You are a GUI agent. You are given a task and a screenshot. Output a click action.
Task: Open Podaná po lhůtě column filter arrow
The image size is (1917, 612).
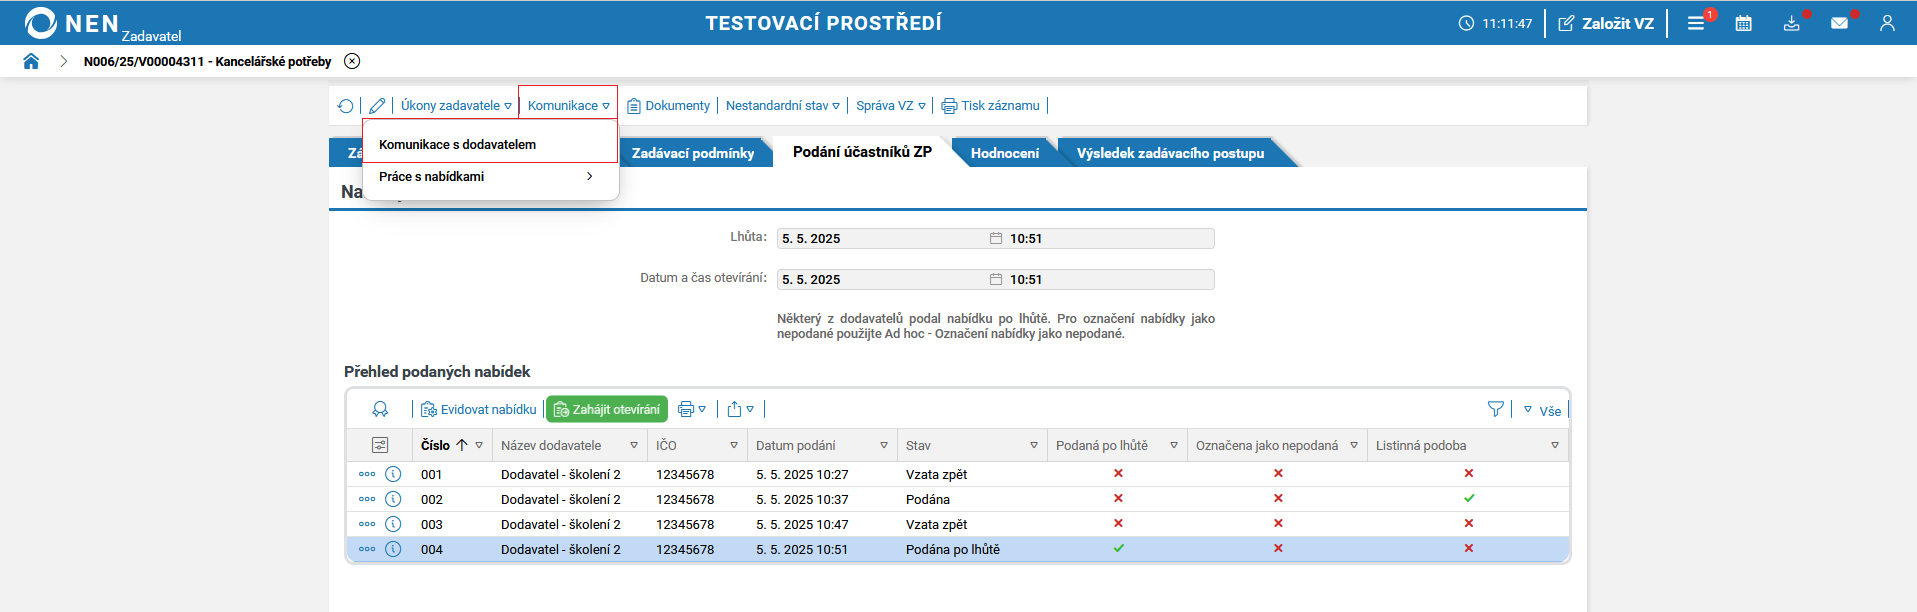tap(1174, 445)
